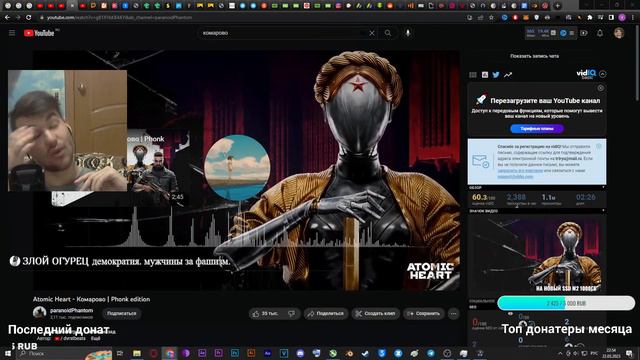Save the video with Сохранить
The width and height of the screenshot is (640, 360).
(x=423, y=313)
